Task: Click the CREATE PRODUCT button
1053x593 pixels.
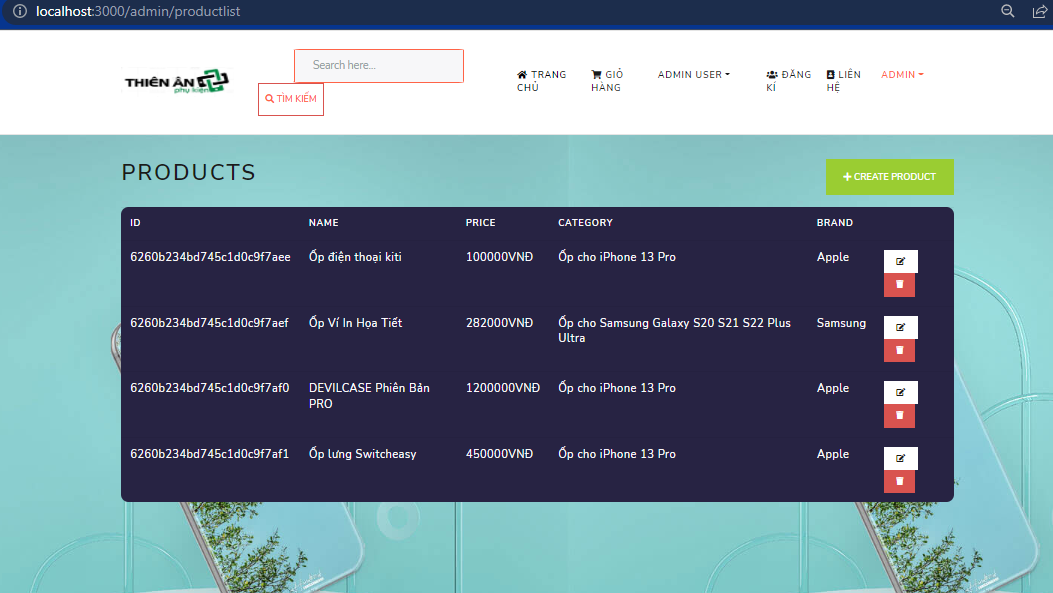Action: tap(889, 177)
